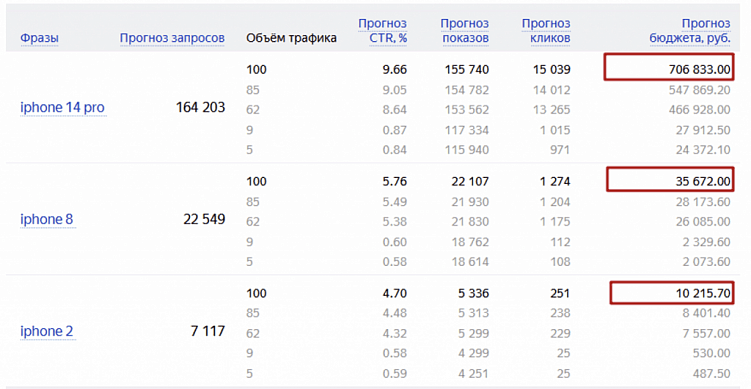The width and height of the screenshot is (751, 389).
Task: Click the budget value 487.50
Action: 711,374
